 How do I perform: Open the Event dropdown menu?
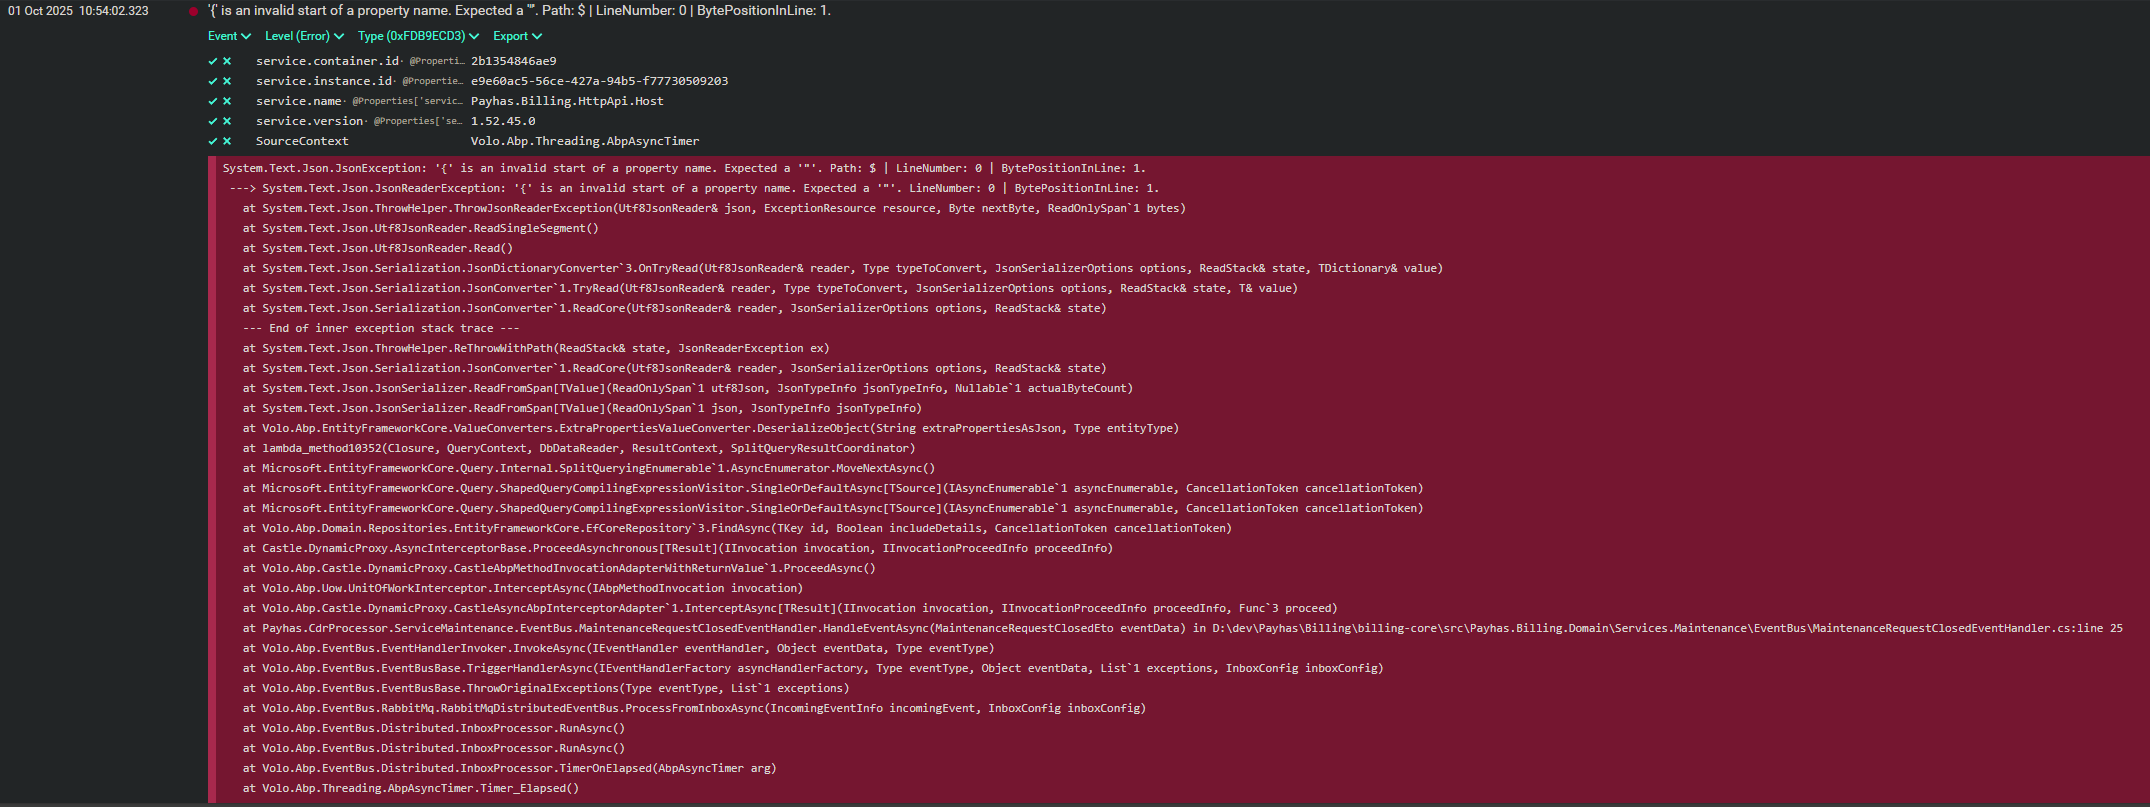[x=229, y=36]
